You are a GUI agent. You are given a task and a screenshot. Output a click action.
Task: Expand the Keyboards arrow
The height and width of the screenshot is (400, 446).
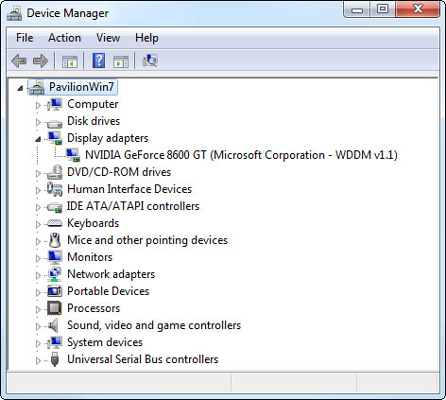pos(38,224)
